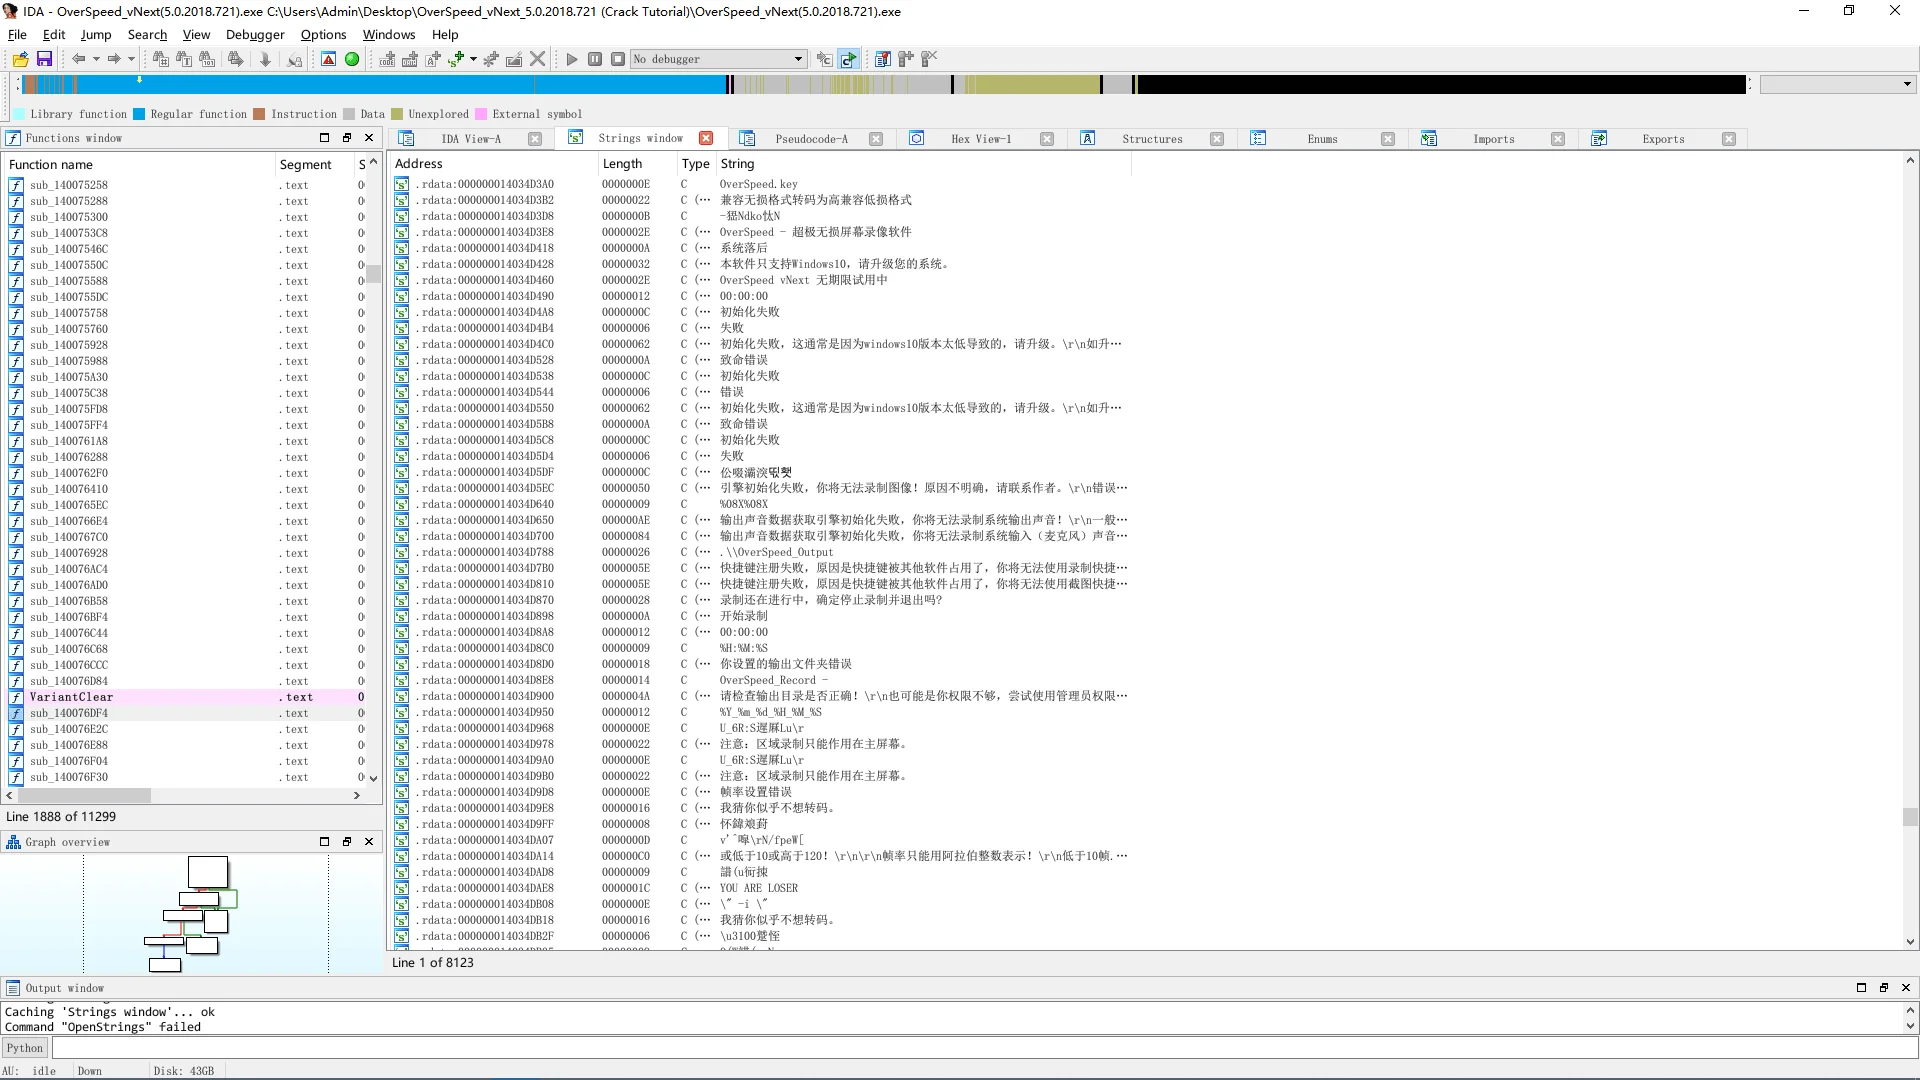
Task: Open the 'No debugger' selector dropdown
Action: tap(718, 59)
